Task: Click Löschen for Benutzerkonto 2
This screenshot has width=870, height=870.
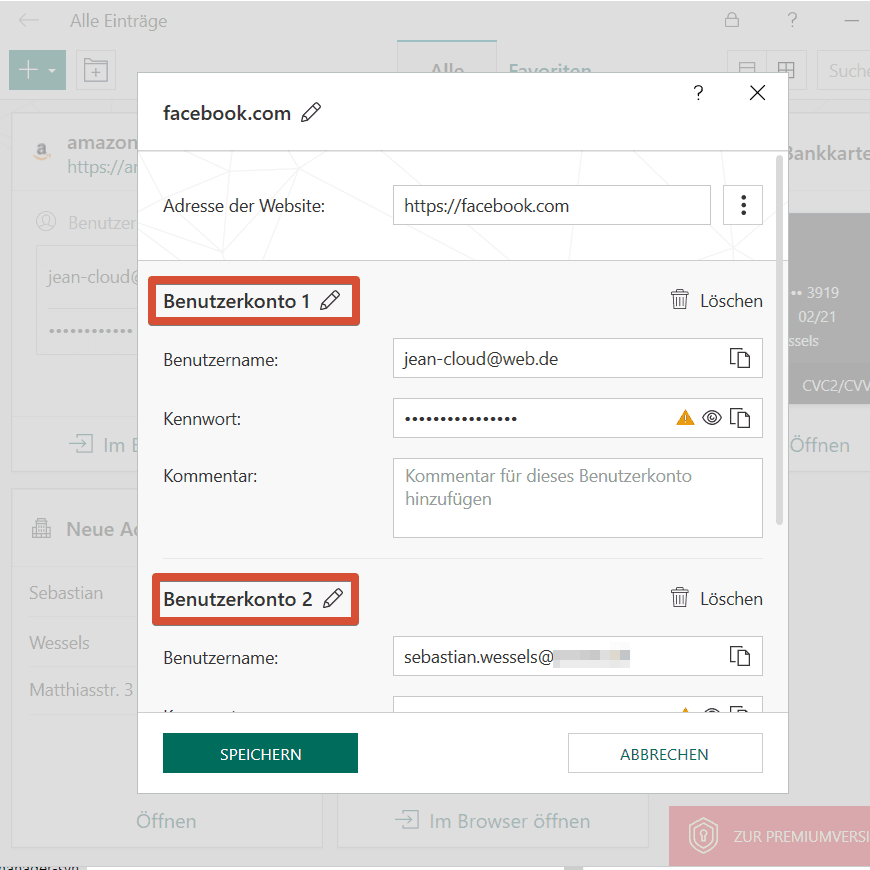Action: pos(731,599)
